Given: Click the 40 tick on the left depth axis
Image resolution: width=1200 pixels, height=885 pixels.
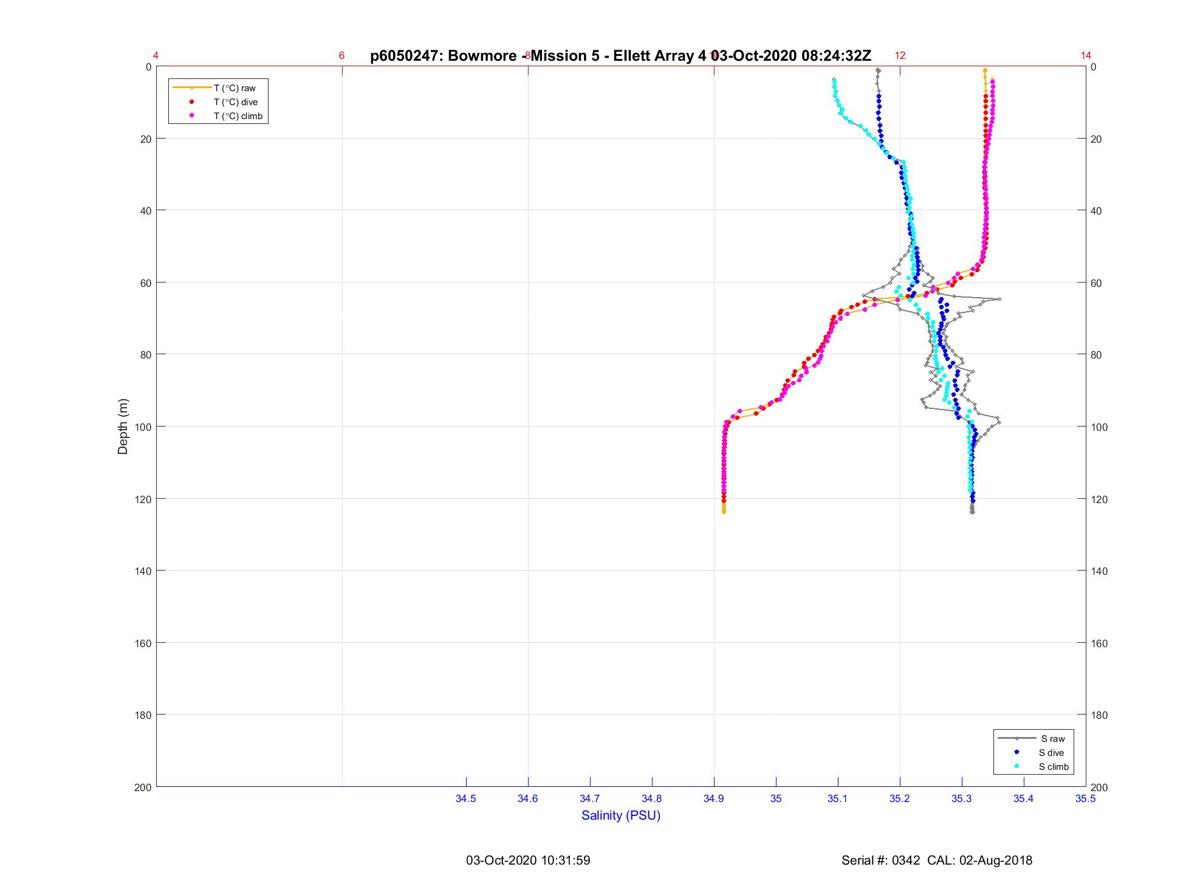Looking at the screenshot, I should [x=145, y=211].
